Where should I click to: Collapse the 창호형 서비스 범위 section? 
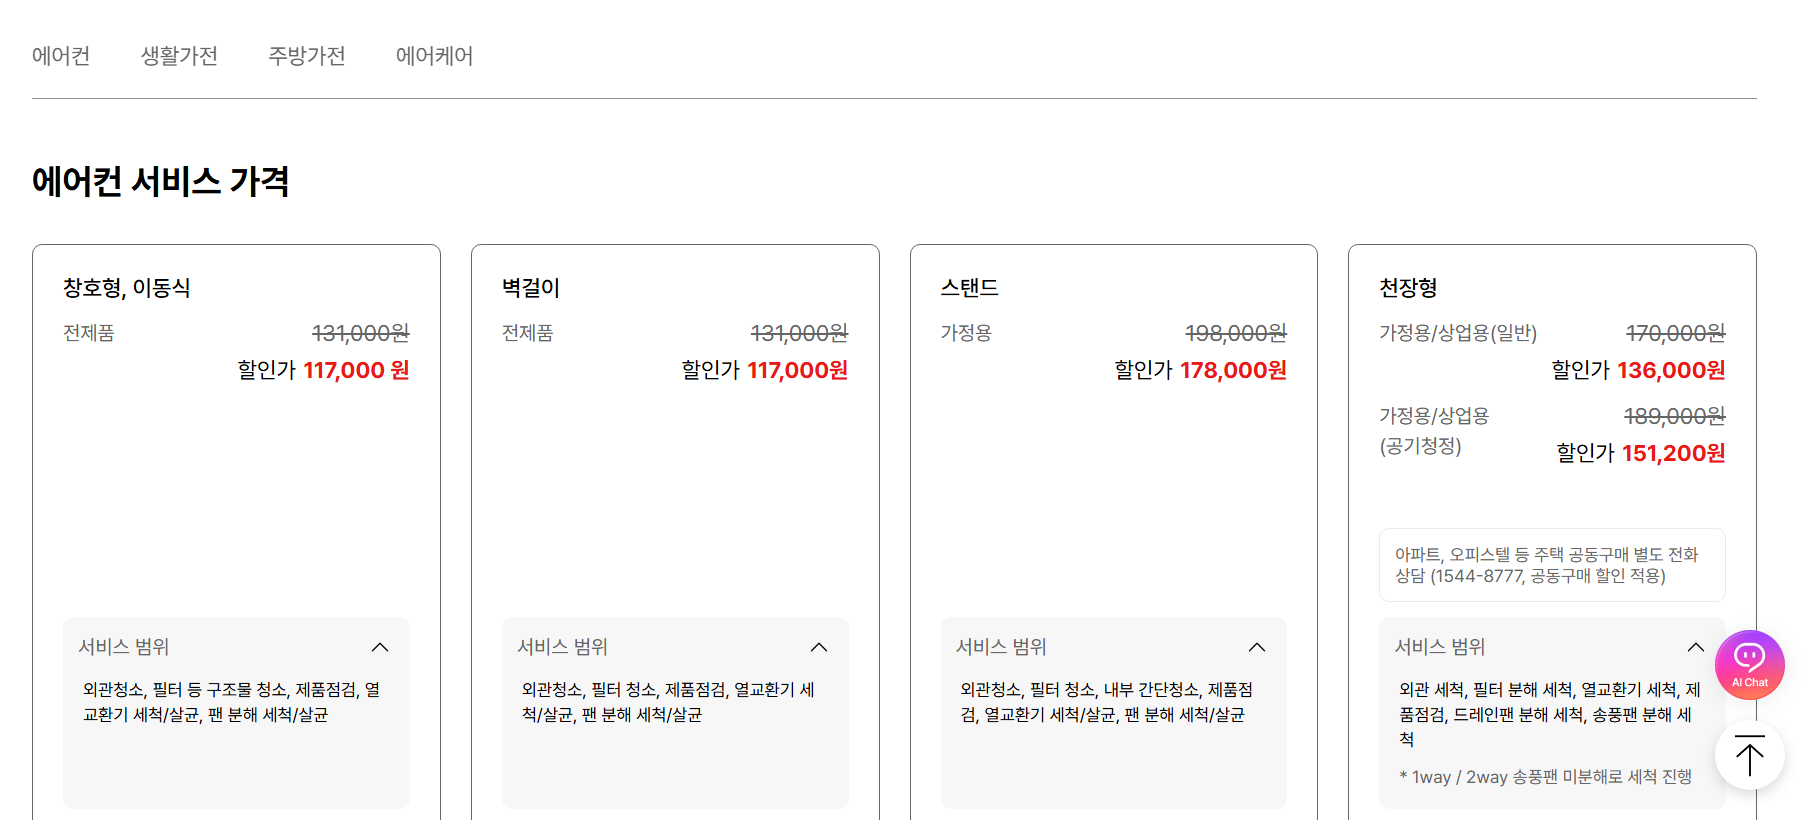380,646
